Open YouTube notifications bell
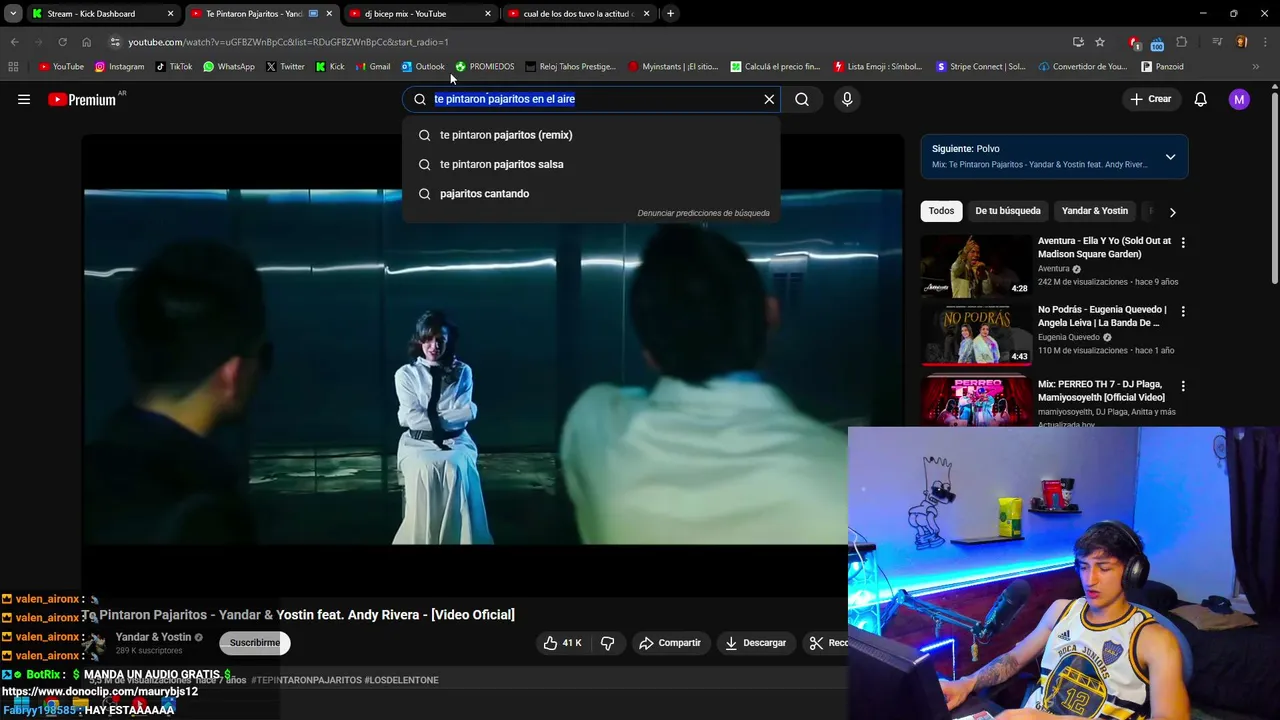 click(1201, 99)
